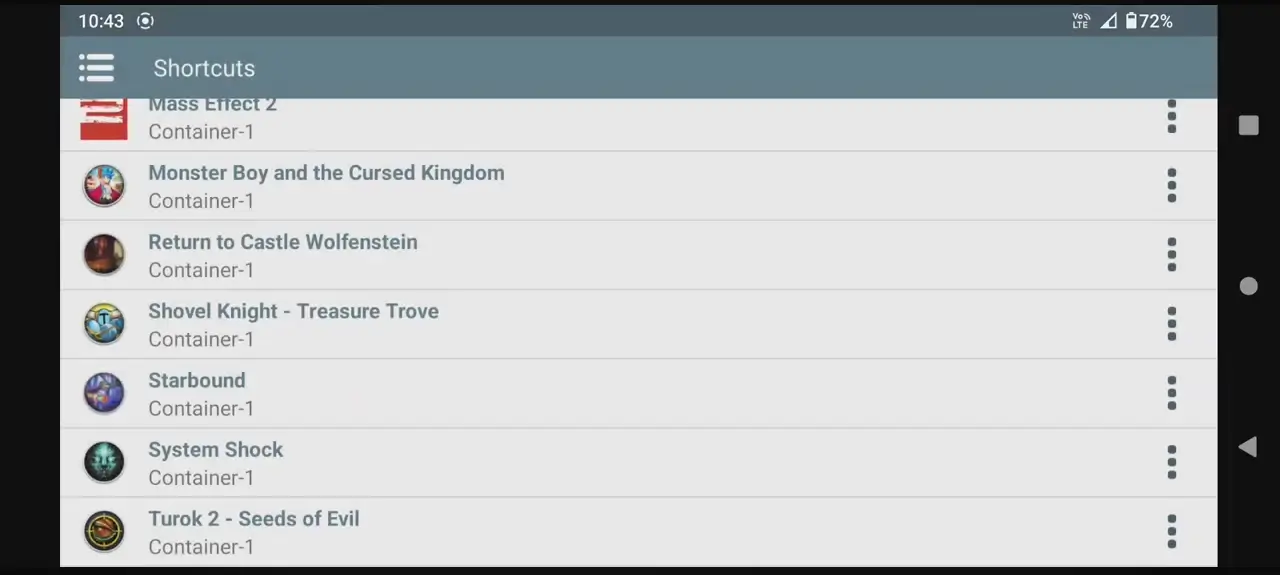Tap the Shovel Knight game icon
The width and height of the screenshot is (1280, 575).
104,324
